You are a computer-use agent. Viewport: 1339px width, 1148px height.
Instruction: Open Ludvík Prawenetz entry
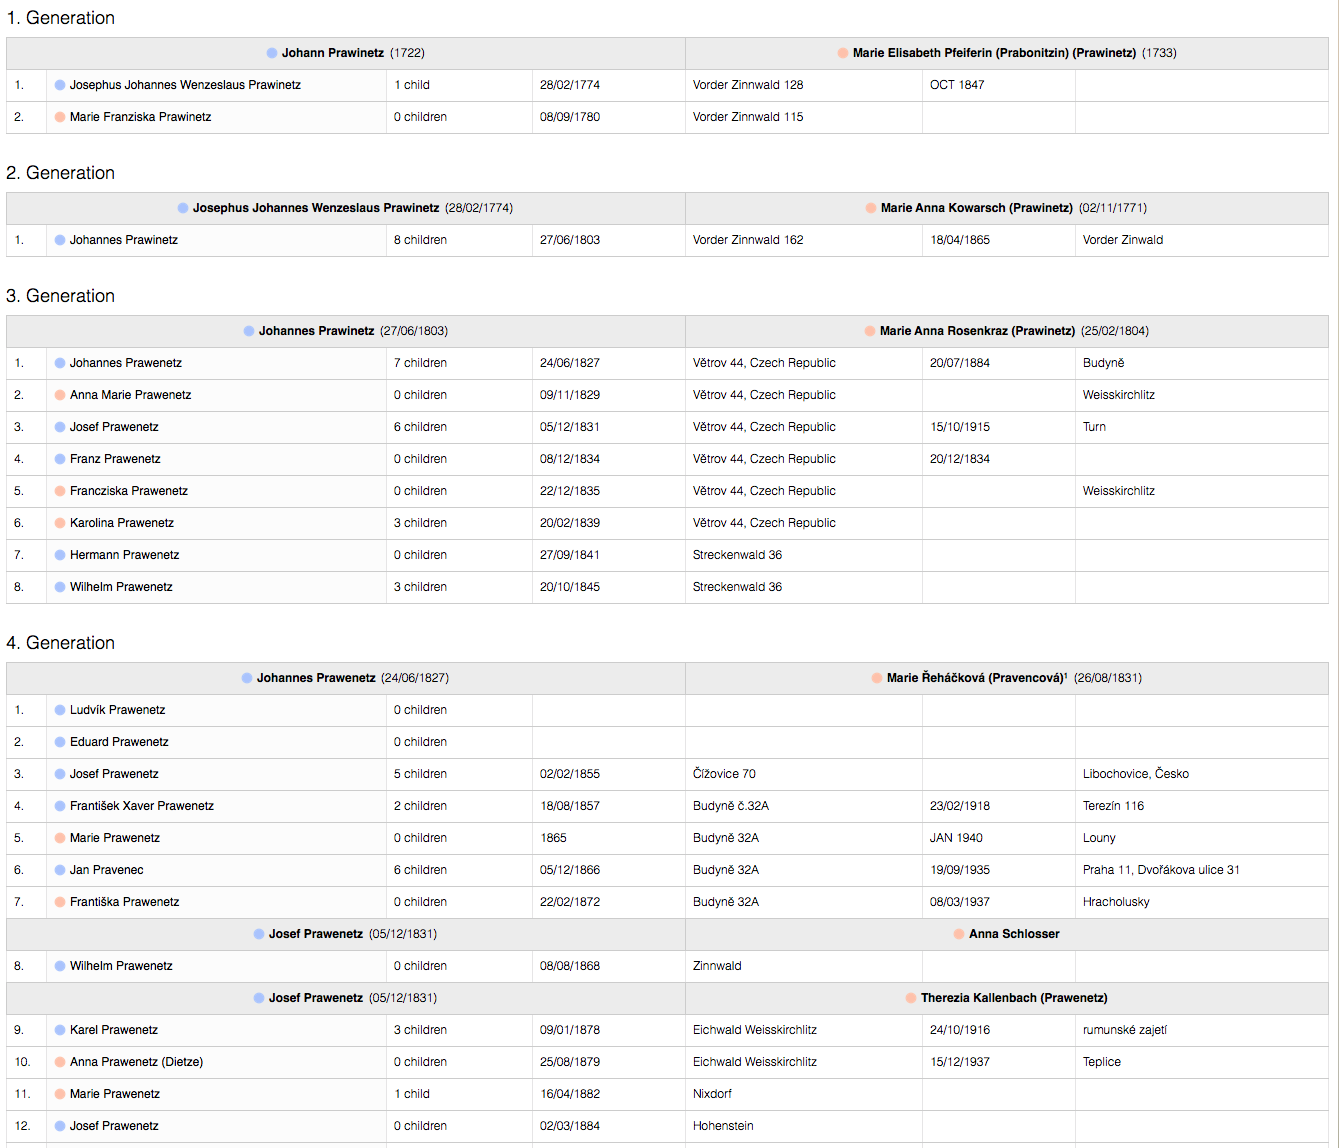click(x=117, y=710)
